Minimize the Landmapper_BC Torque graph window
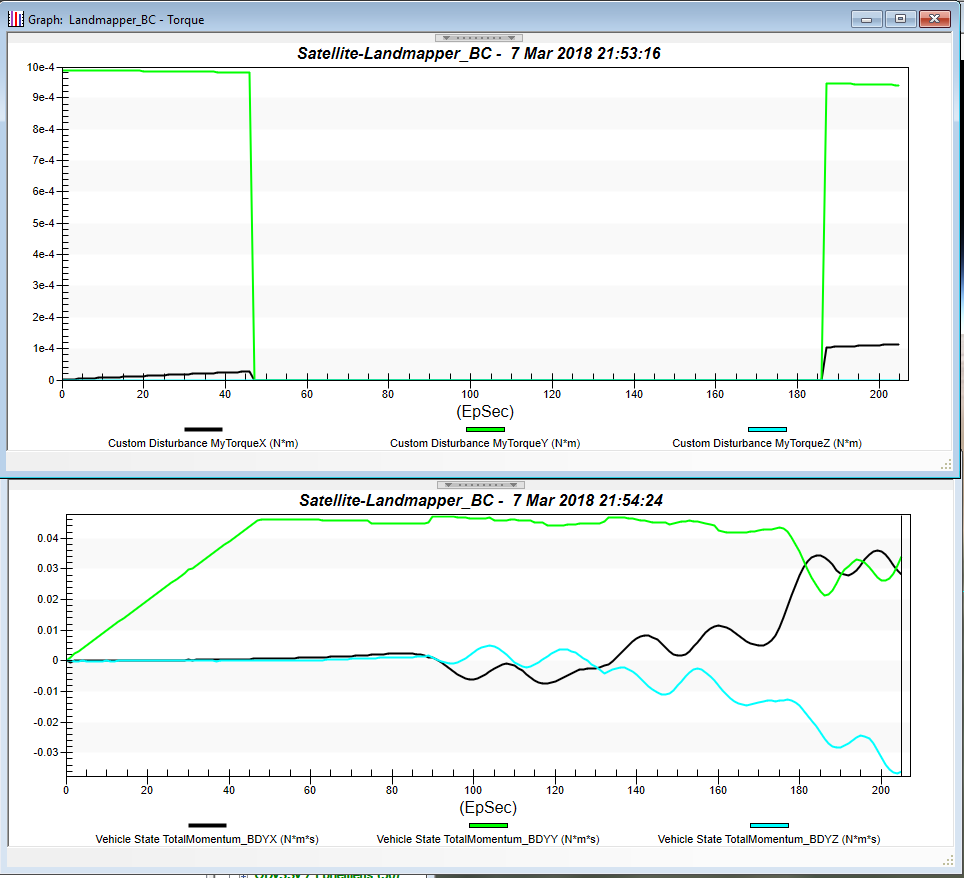 pos(866,19)
